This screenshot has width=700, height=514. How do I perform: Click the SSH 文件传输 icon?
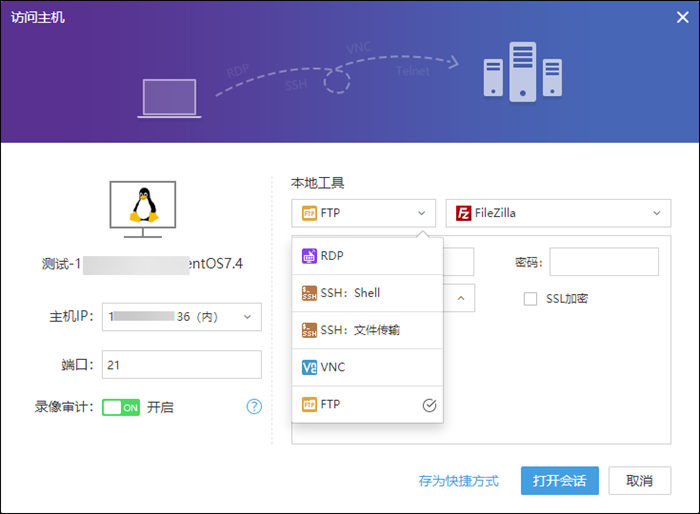309,330
